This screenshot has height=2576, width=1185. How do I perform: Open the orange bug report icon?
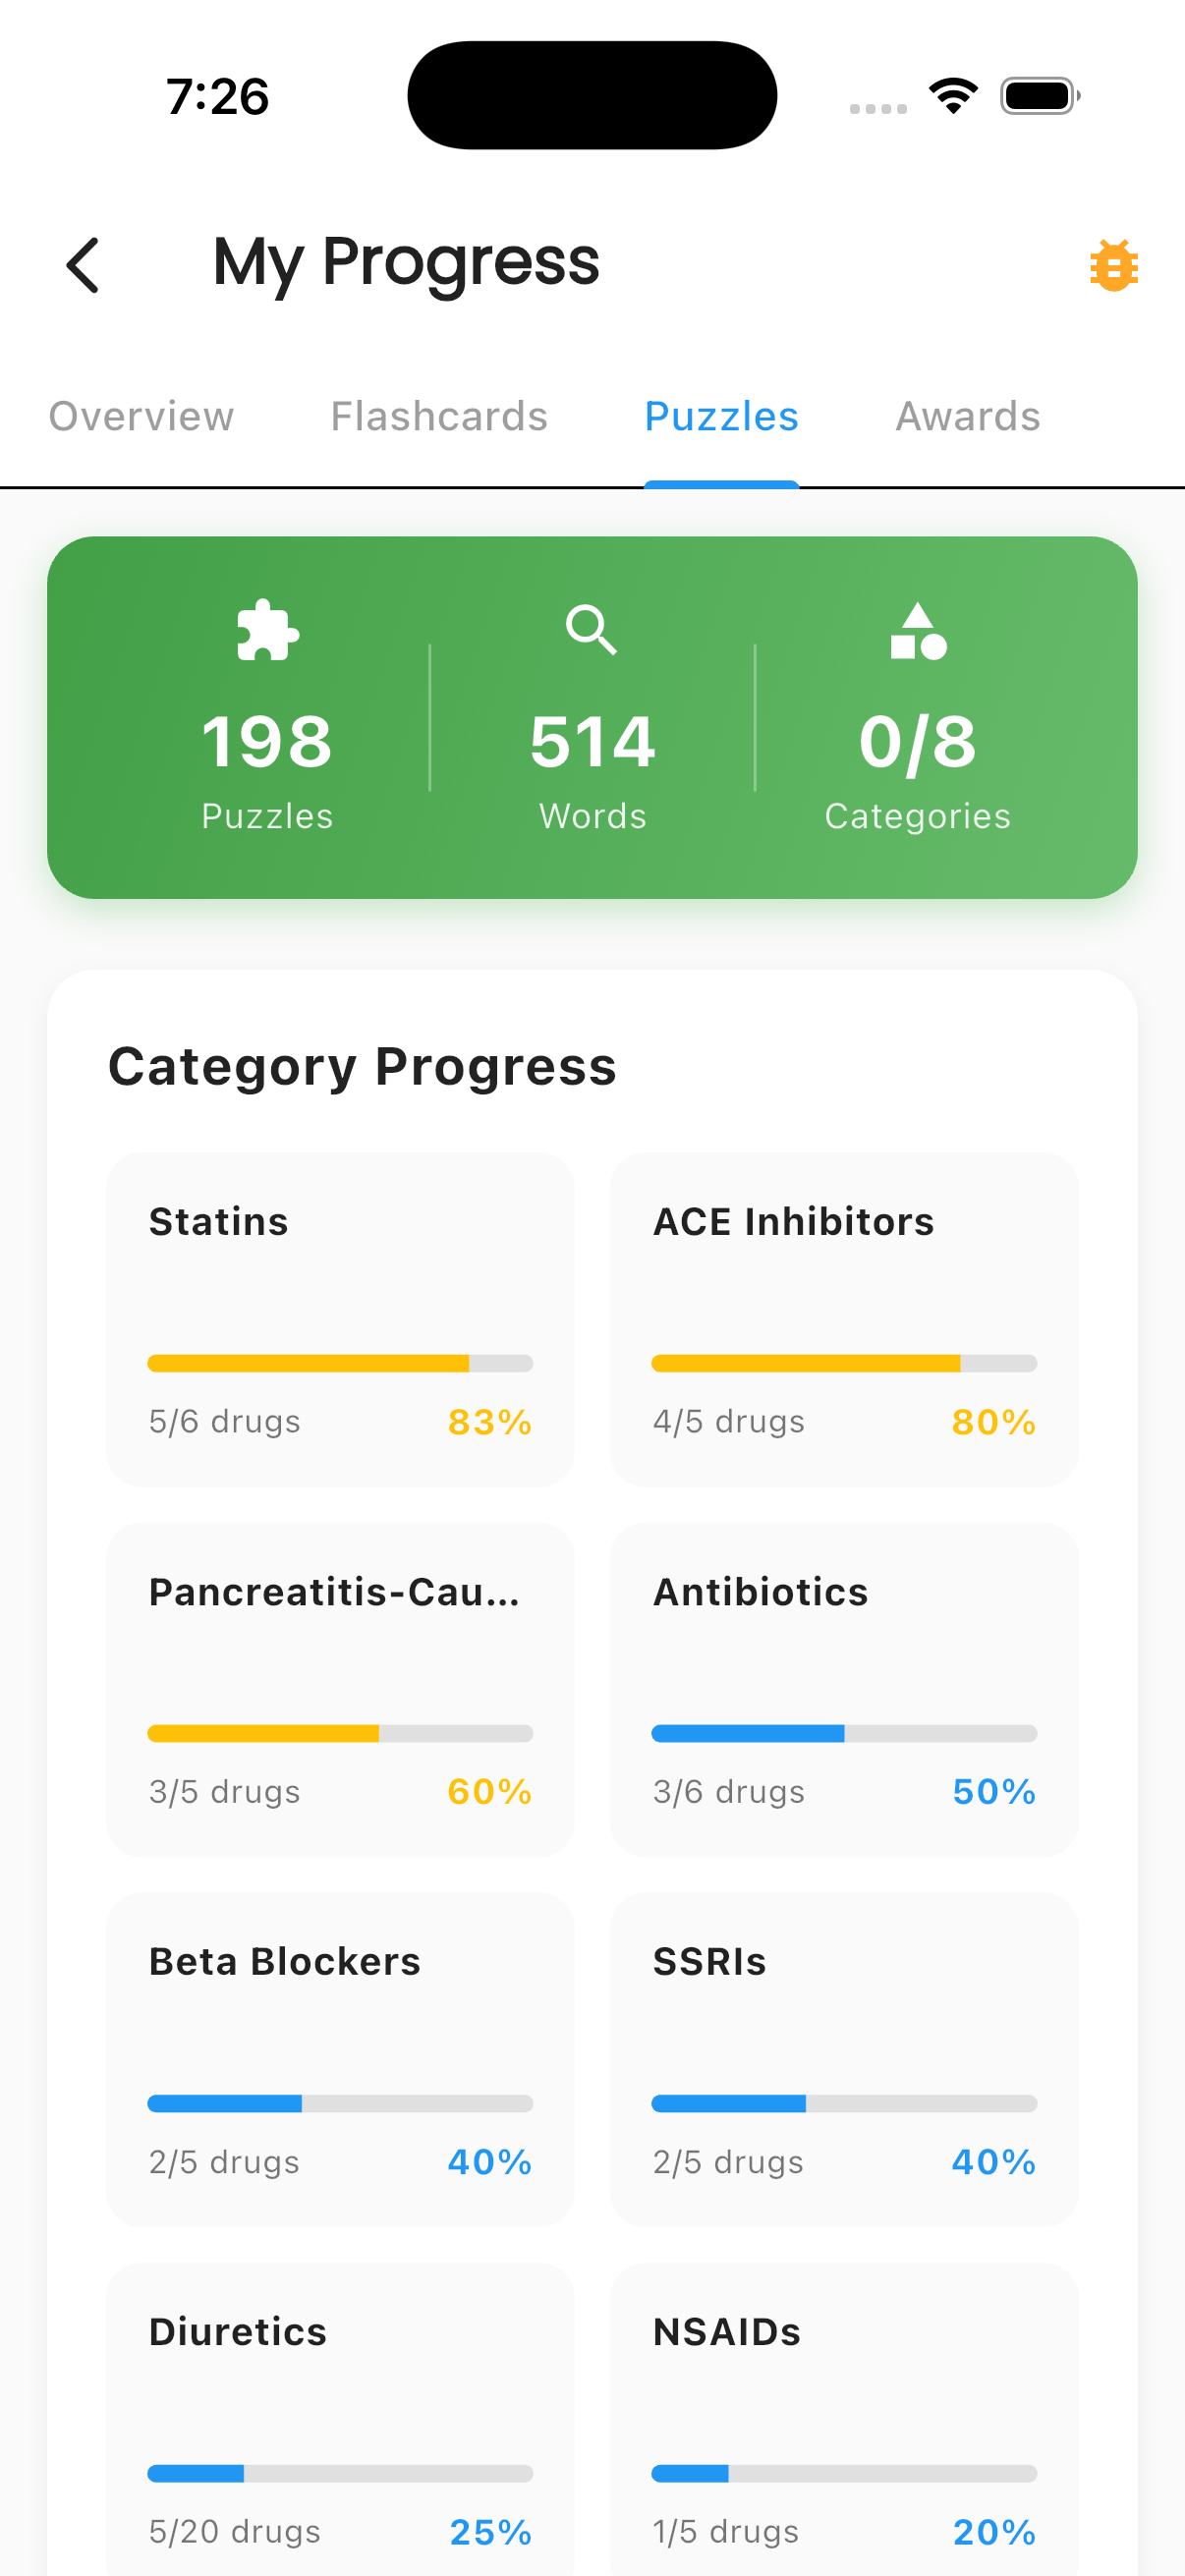click(1113, 266)
